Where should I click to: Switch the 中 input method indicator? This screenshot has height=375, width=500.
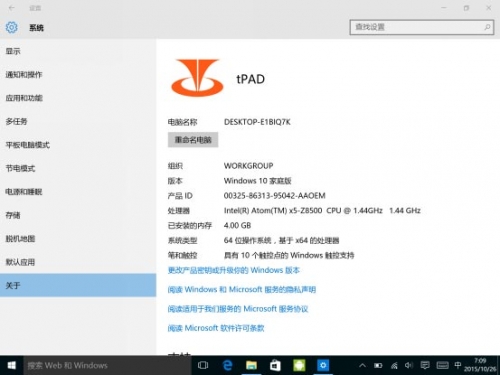pyautogui.click(x=458, y=365)
